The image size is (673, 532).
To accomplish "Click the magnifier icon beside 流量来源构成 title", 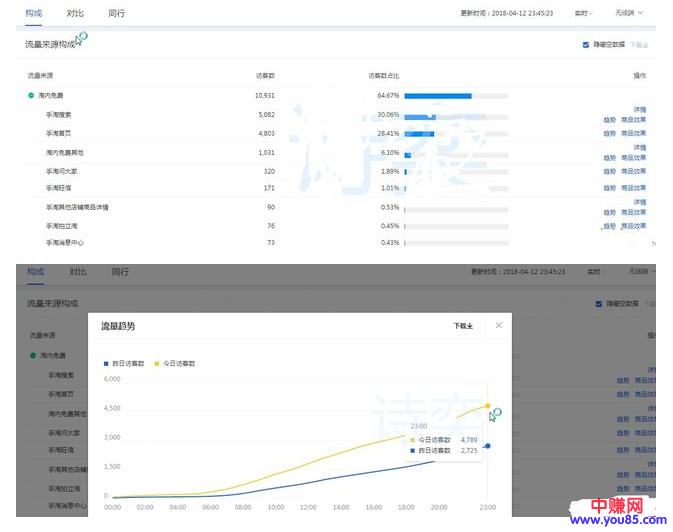I will (82, 39).
